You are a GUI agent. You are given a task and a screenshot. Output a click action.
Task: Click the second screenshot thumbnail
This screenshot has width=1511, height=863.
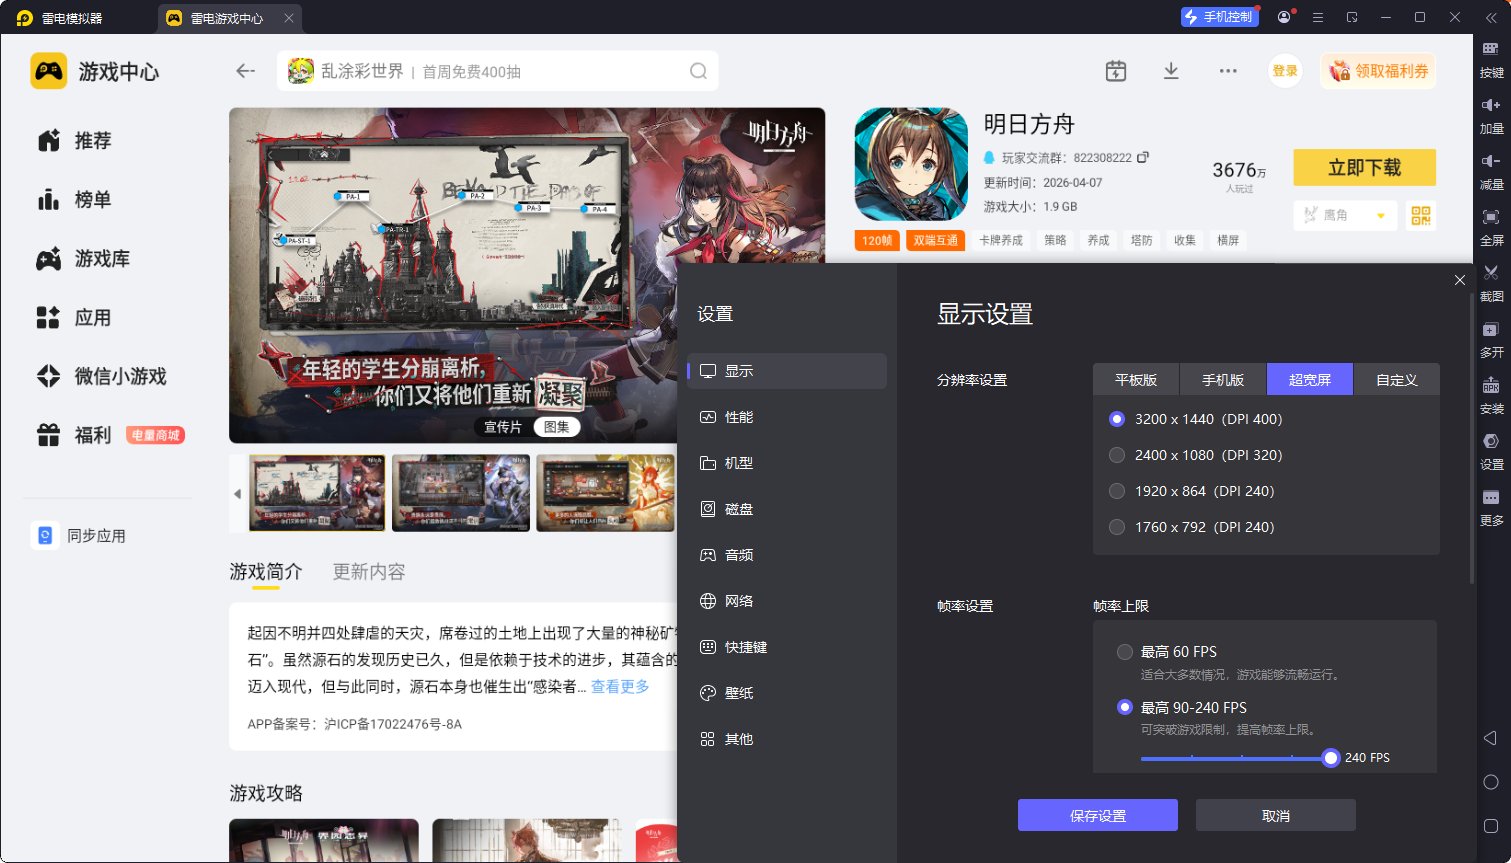pyautogui.click(x=461, y=493)
